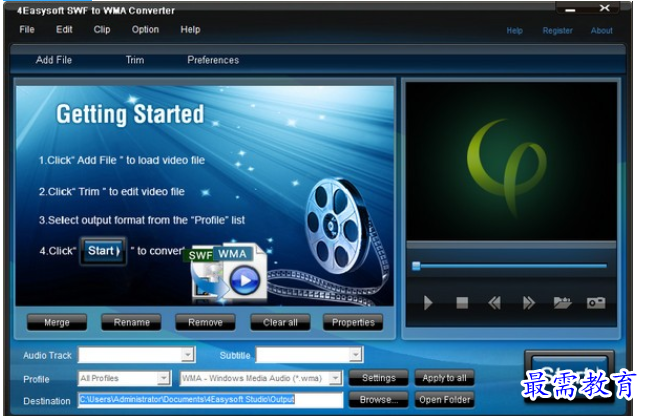This screenshot has width=645, height=416.
Task: Stop playback in the preview player
Action: [x=462, y=303]
